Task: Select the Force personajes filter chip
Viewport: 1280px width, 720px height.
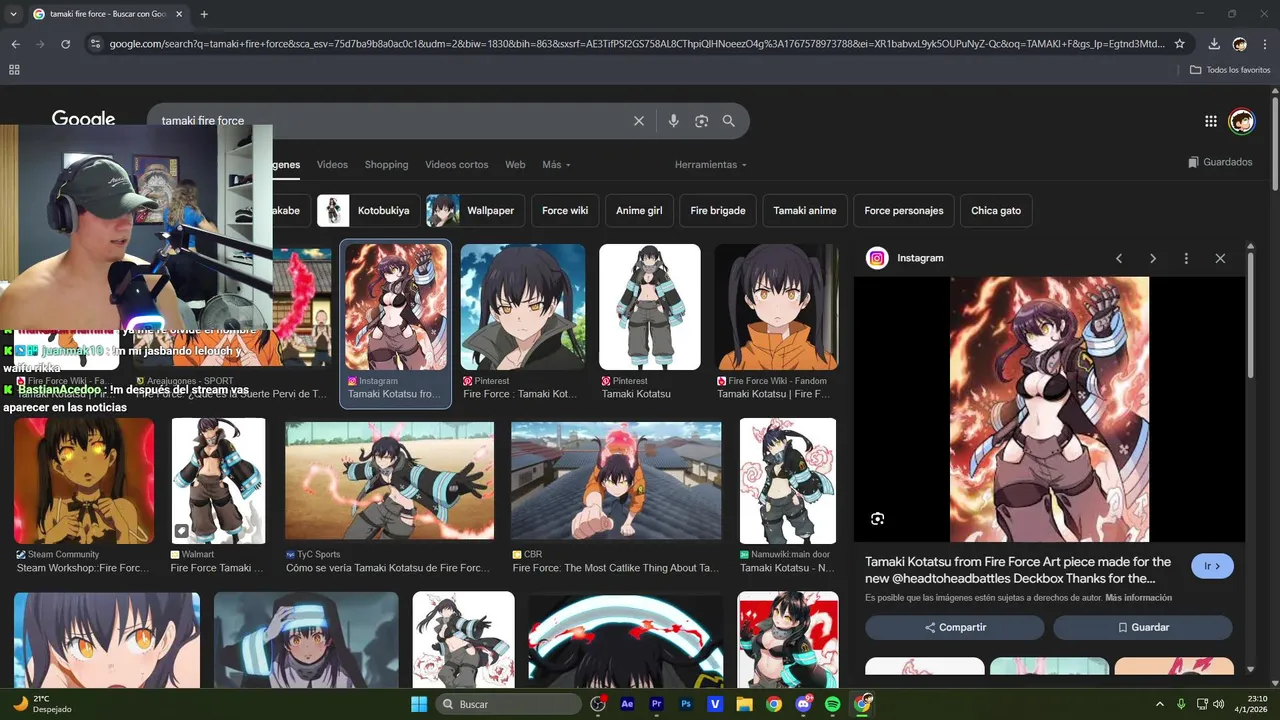Action: coord(904,211)
